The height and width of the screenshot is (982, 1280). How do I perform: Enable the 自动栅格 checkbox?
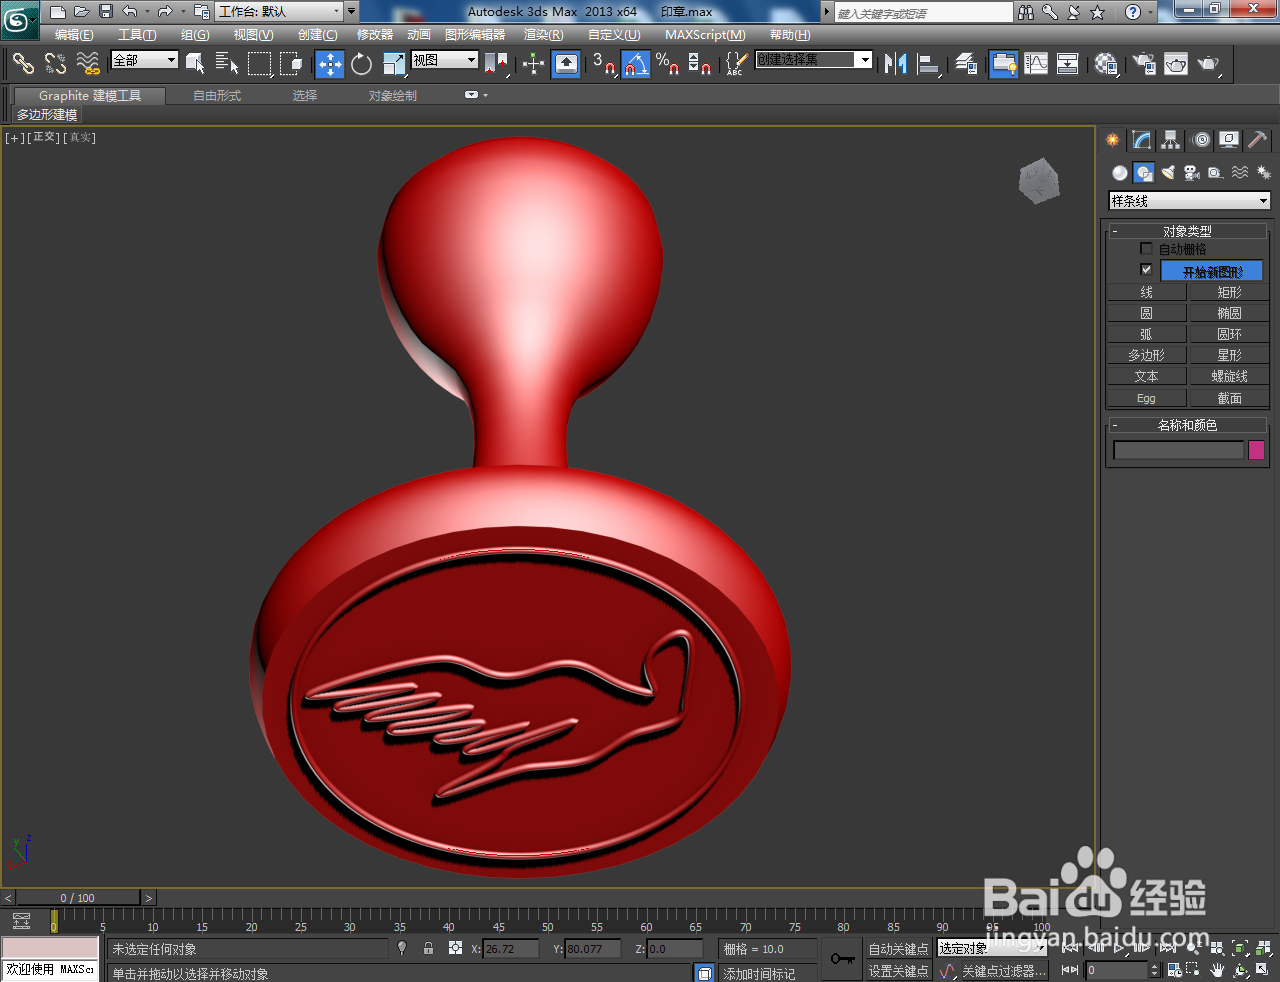point(1146,248)
